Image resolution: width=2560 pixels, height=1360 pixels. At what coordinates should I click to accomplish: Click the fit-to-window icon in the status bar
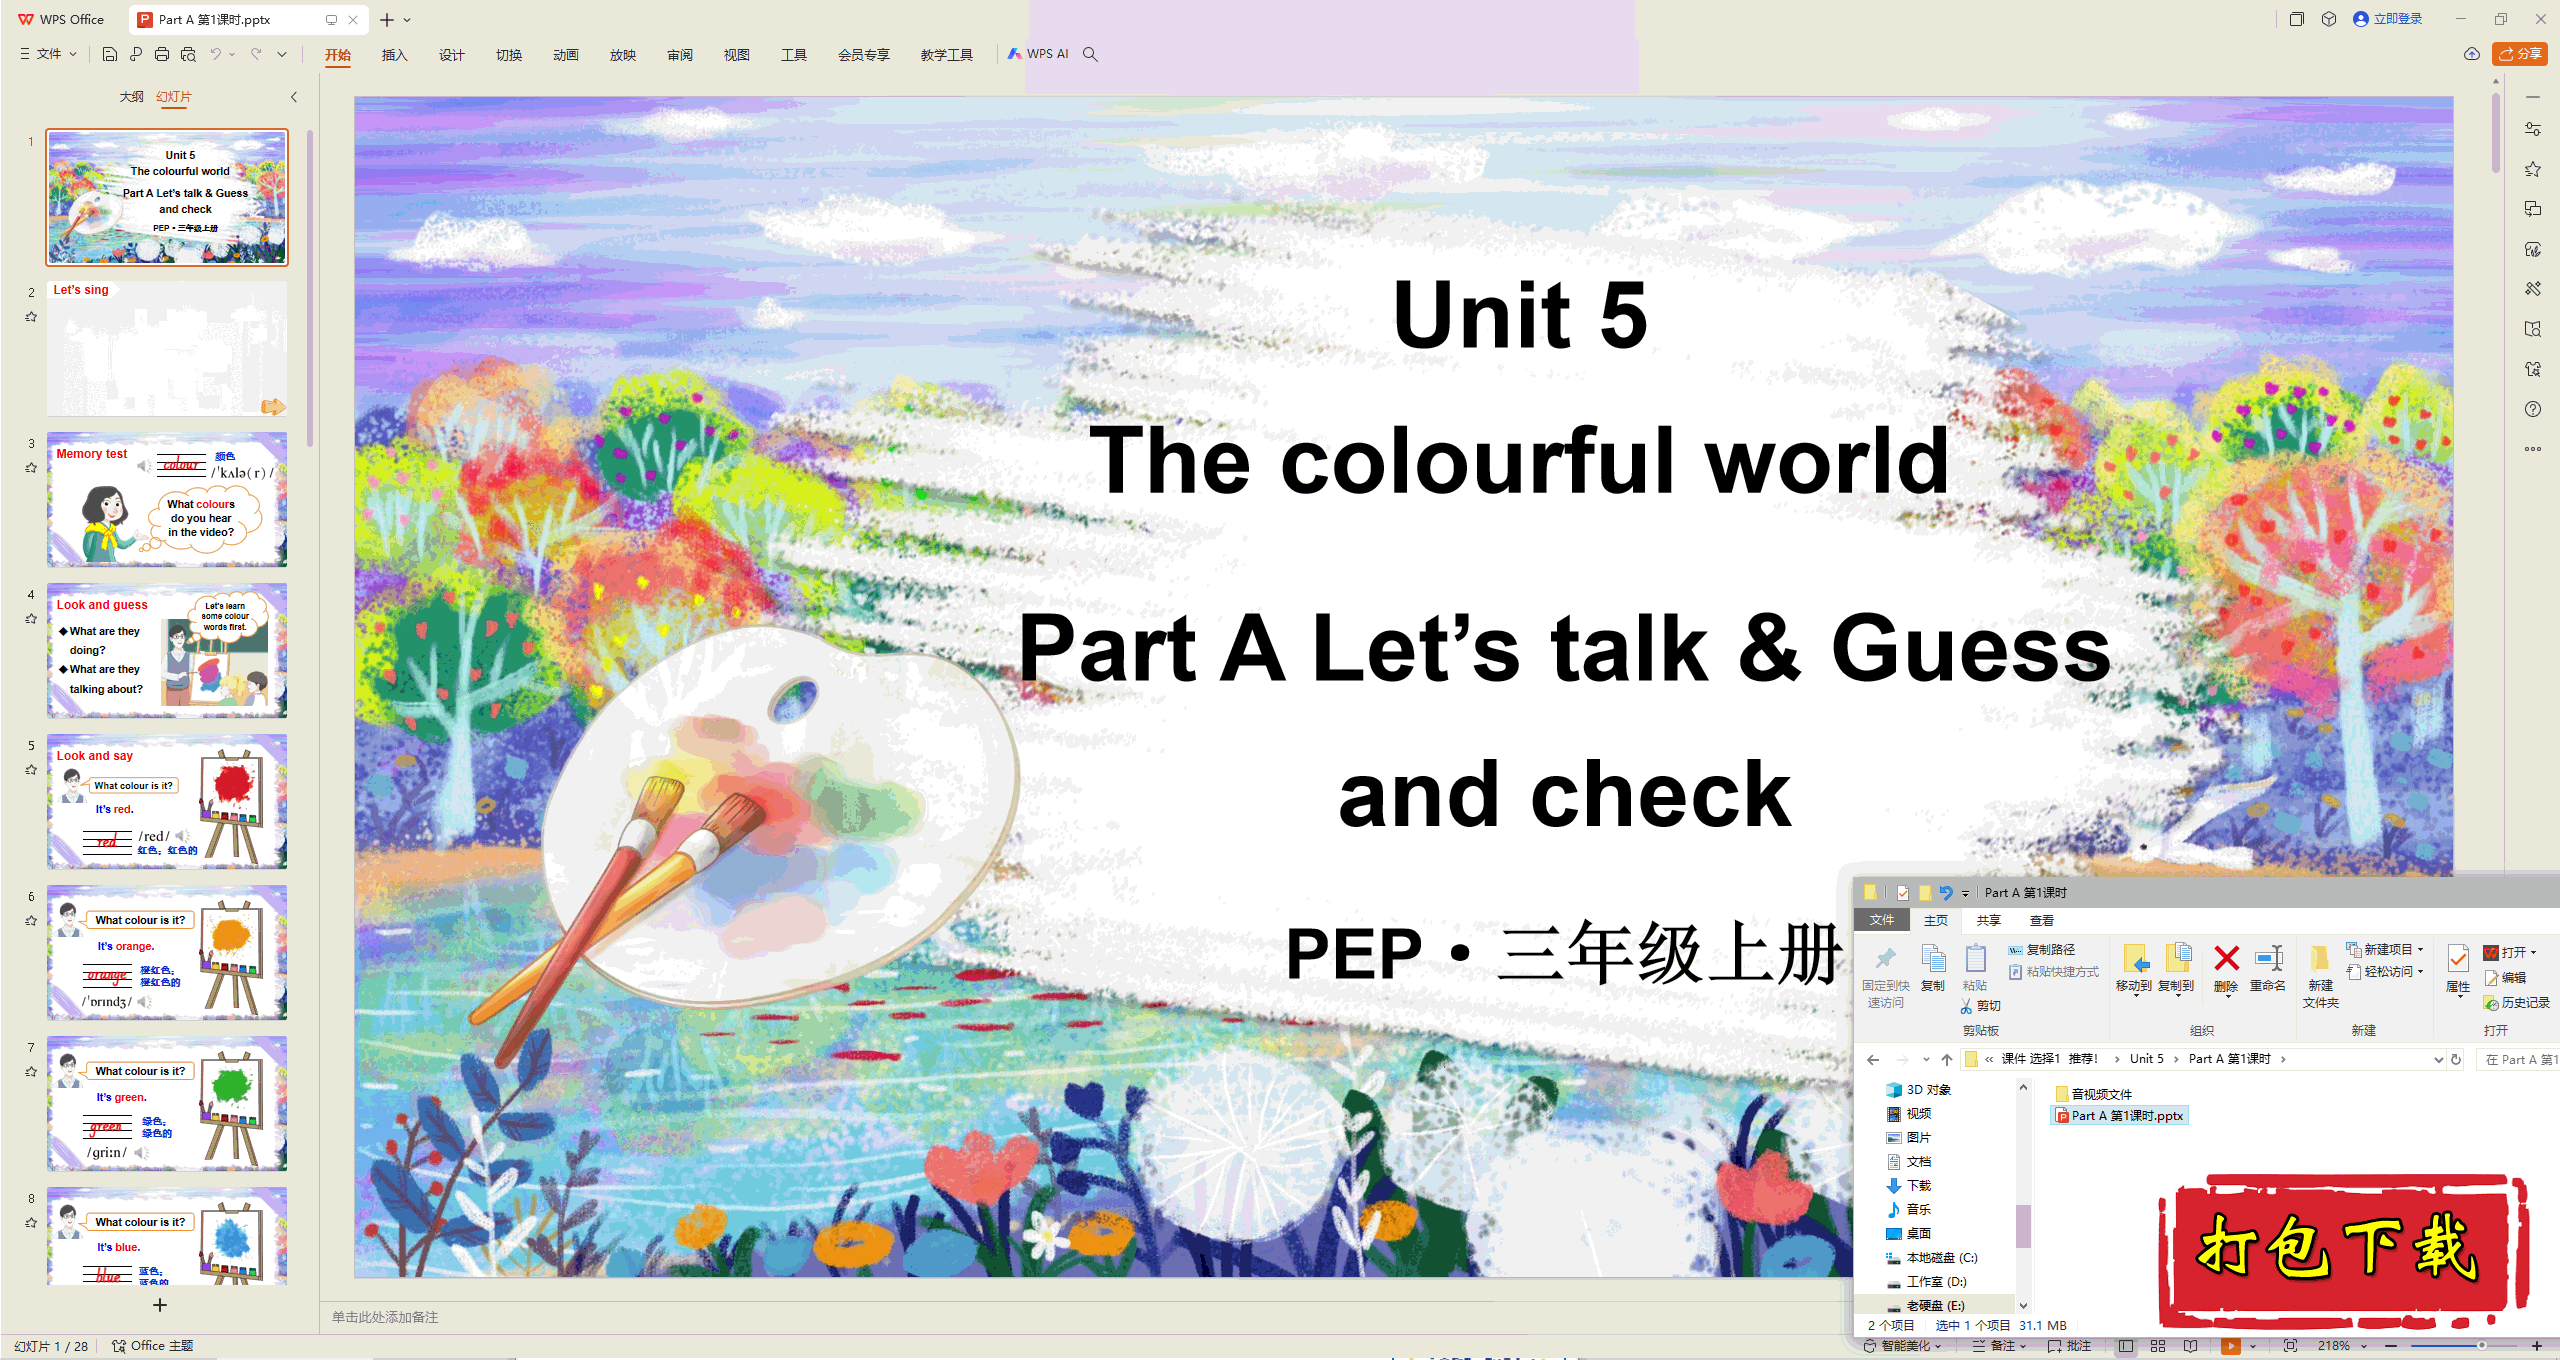[2290, 1346]
